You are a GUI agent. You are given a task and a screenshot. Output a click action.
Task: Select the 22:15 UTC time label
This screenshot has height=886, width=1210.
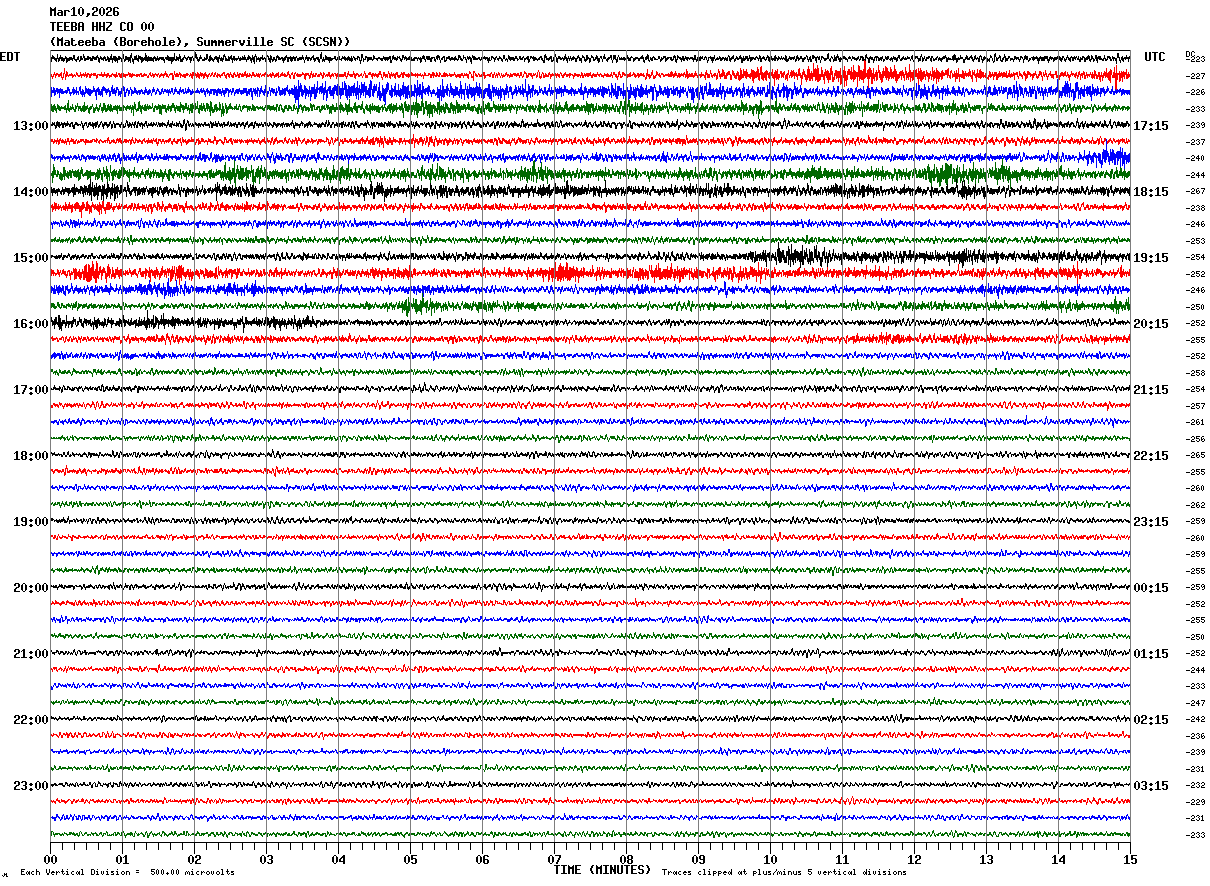[1152, 456]
